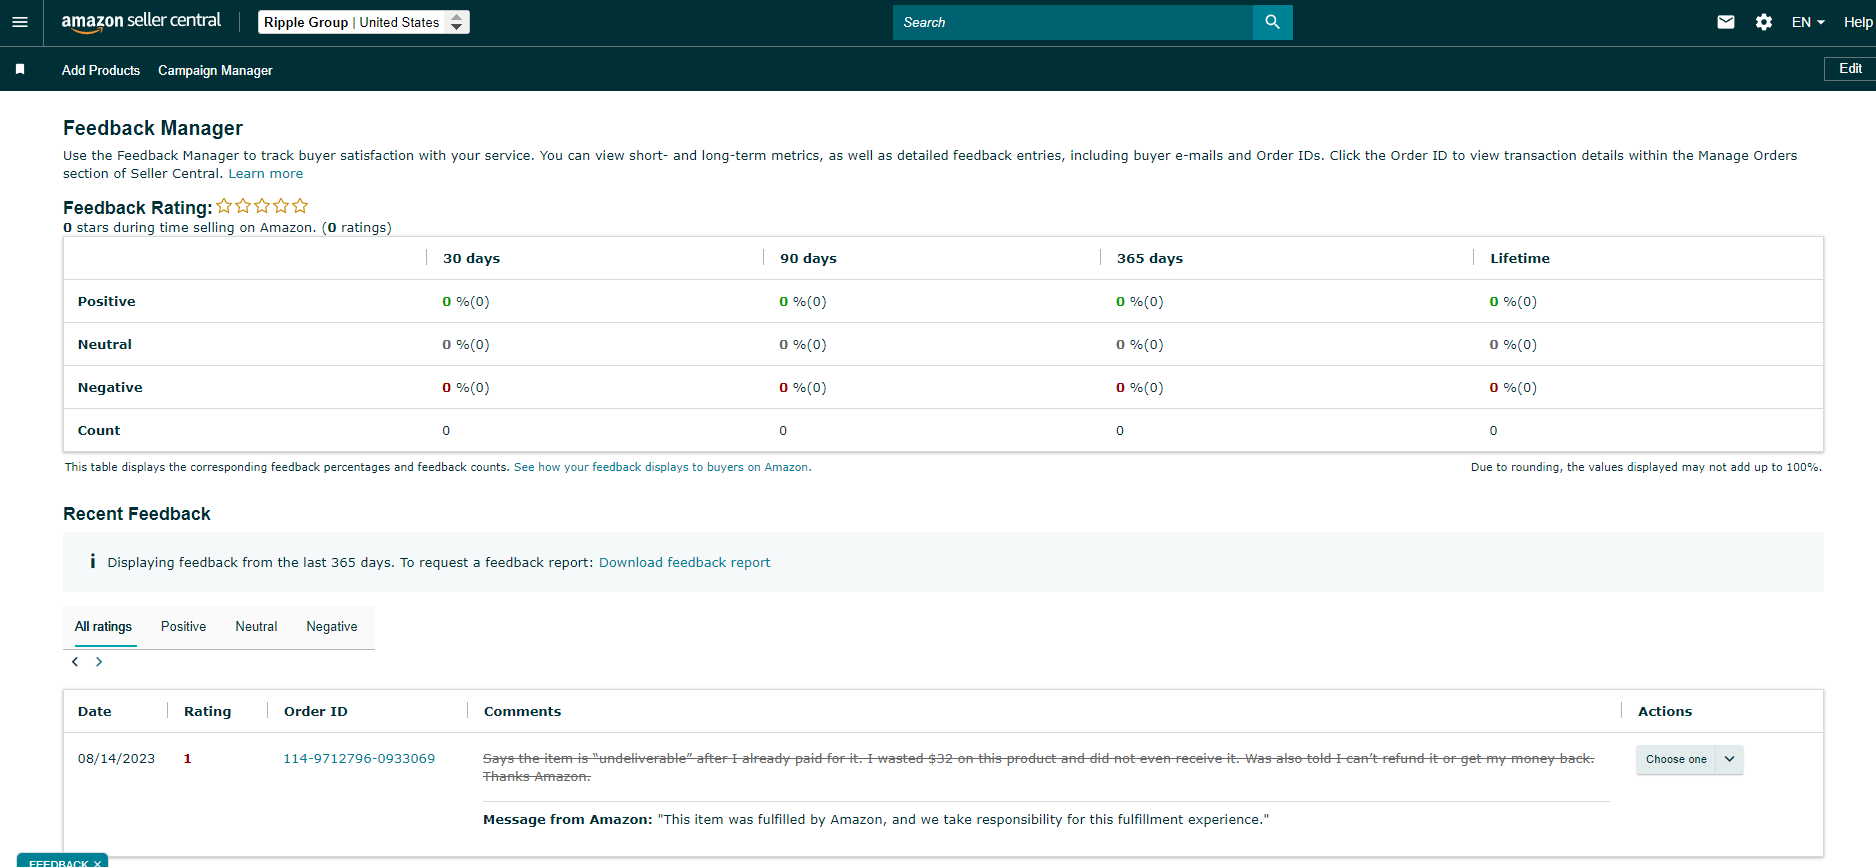This screenshot has height=867, width=1876.
Task: Click the Learn more link
Action: [x=266, y=174]
